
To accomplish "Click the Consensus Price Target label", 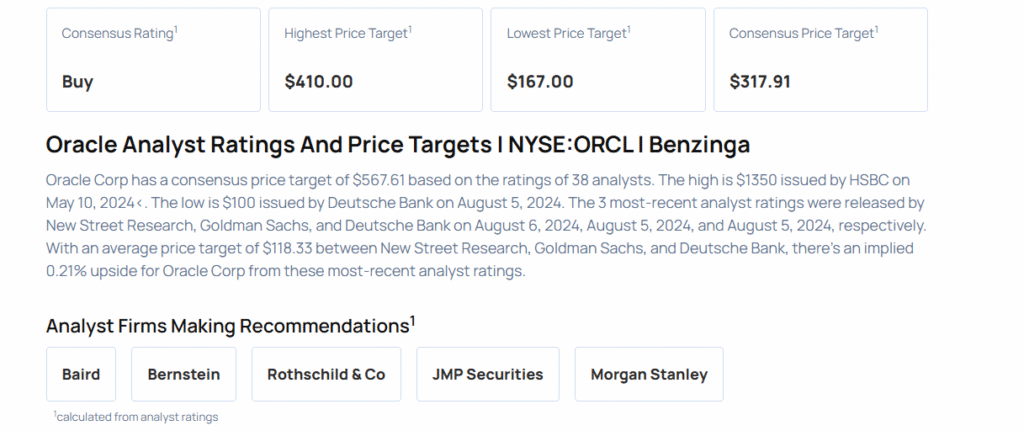I will [x=803, y=33].
